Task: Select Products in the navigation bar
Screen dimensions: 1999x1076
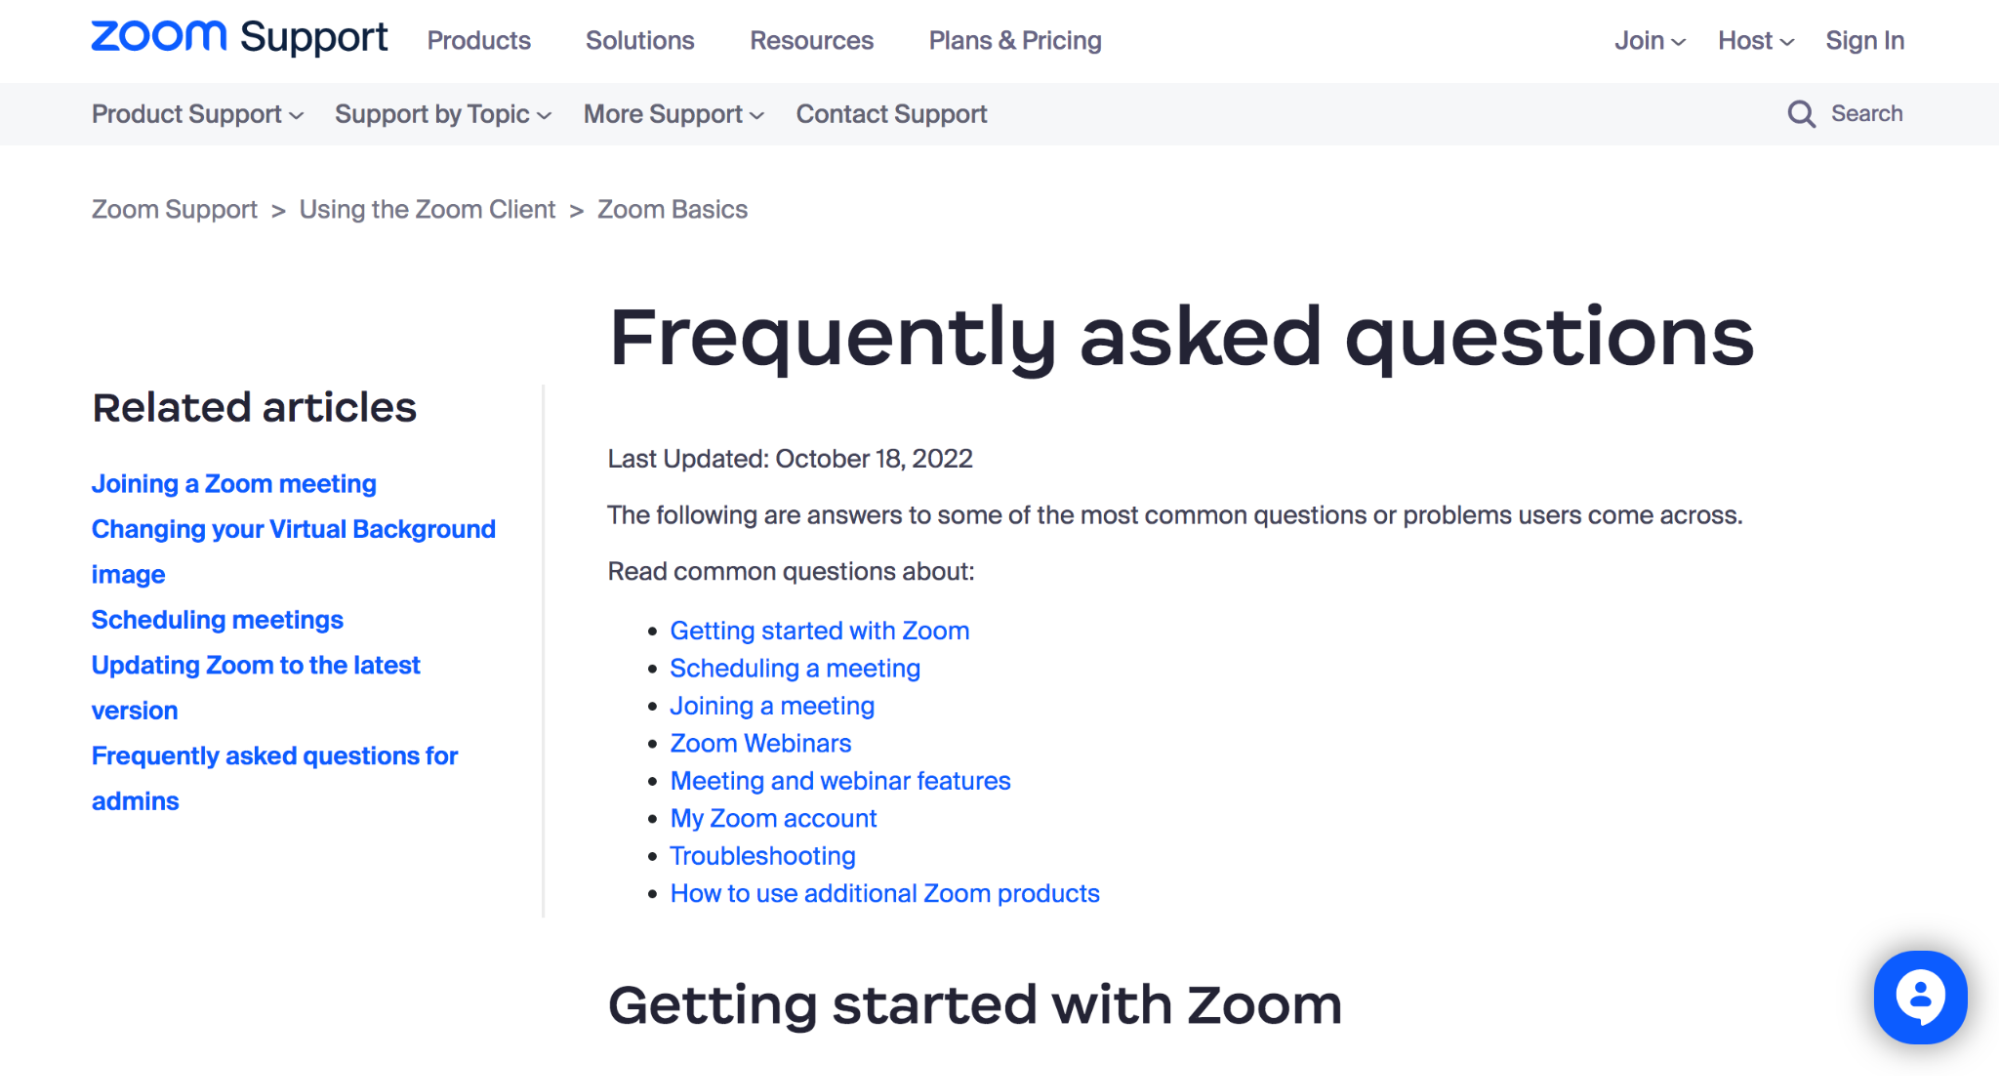Action: pos(479,41)
